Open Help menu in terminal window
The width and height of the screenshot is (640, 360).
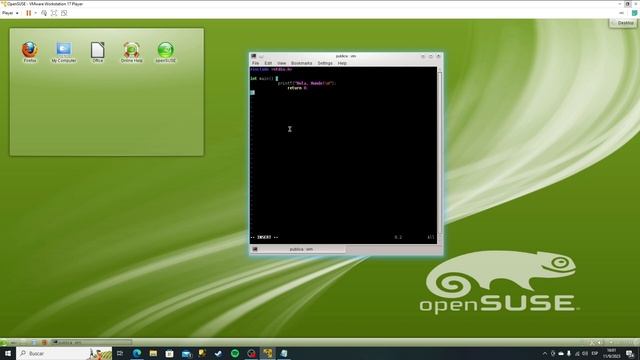point(342,63)
